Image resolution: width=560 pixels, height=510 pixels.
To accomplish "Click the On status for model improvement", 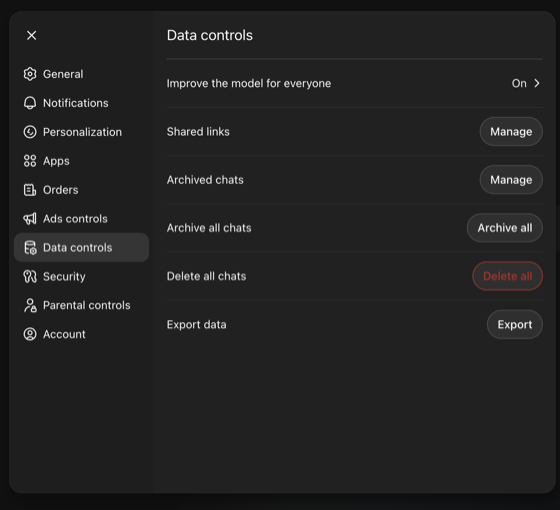I will pos(519,83).
